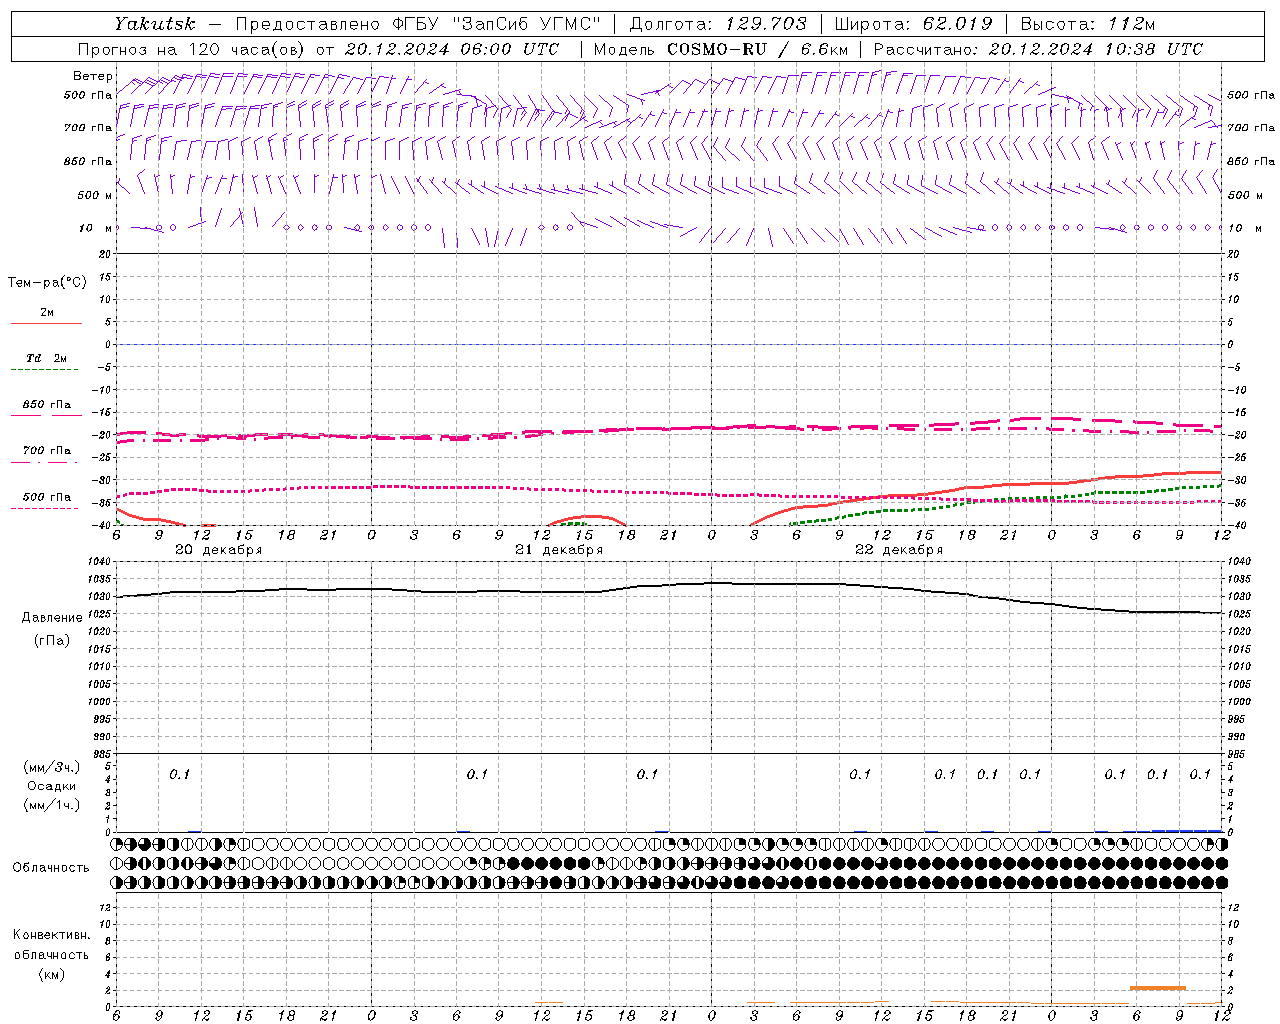Click the (гПа) unit under Давление
This screenshot has height=1024, width=1280.
[x=52, y=640]
